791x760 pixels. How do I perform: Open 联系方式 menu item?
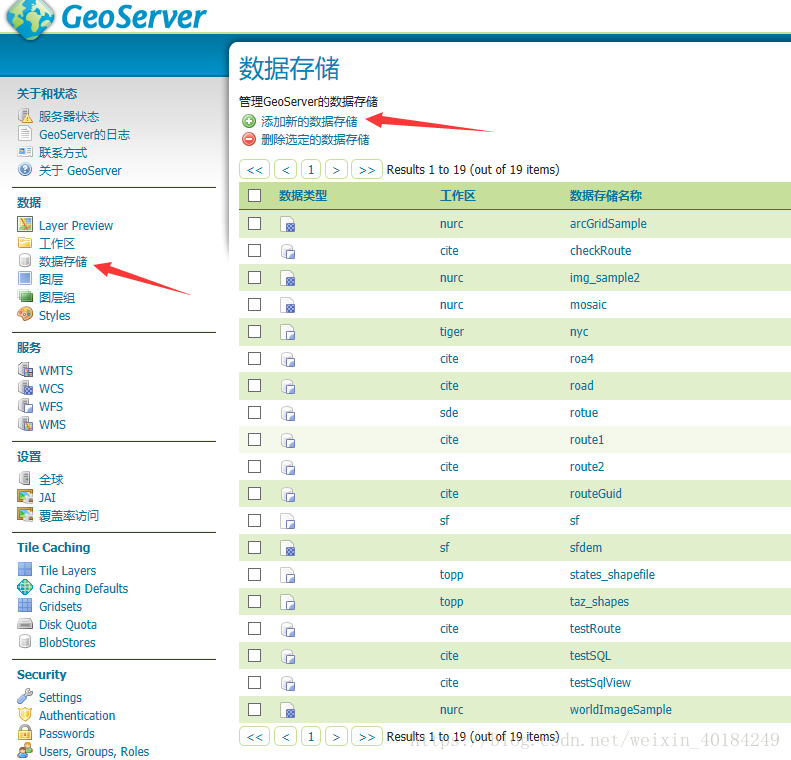coord(63,153)
